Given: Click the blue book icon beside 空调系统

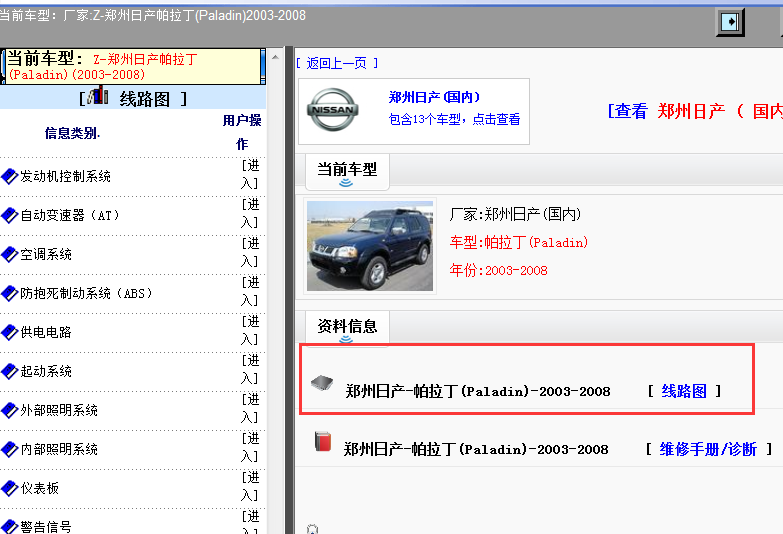Looking at the screenshot, I should (9, 254).
